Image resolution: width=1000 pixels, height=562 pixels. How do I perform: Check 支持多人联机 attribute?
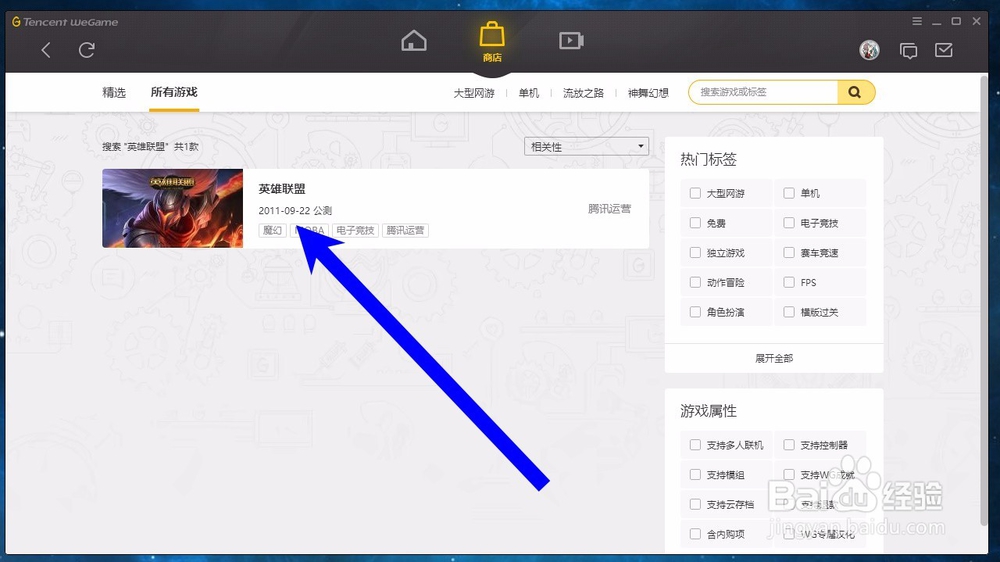point(695,445)
